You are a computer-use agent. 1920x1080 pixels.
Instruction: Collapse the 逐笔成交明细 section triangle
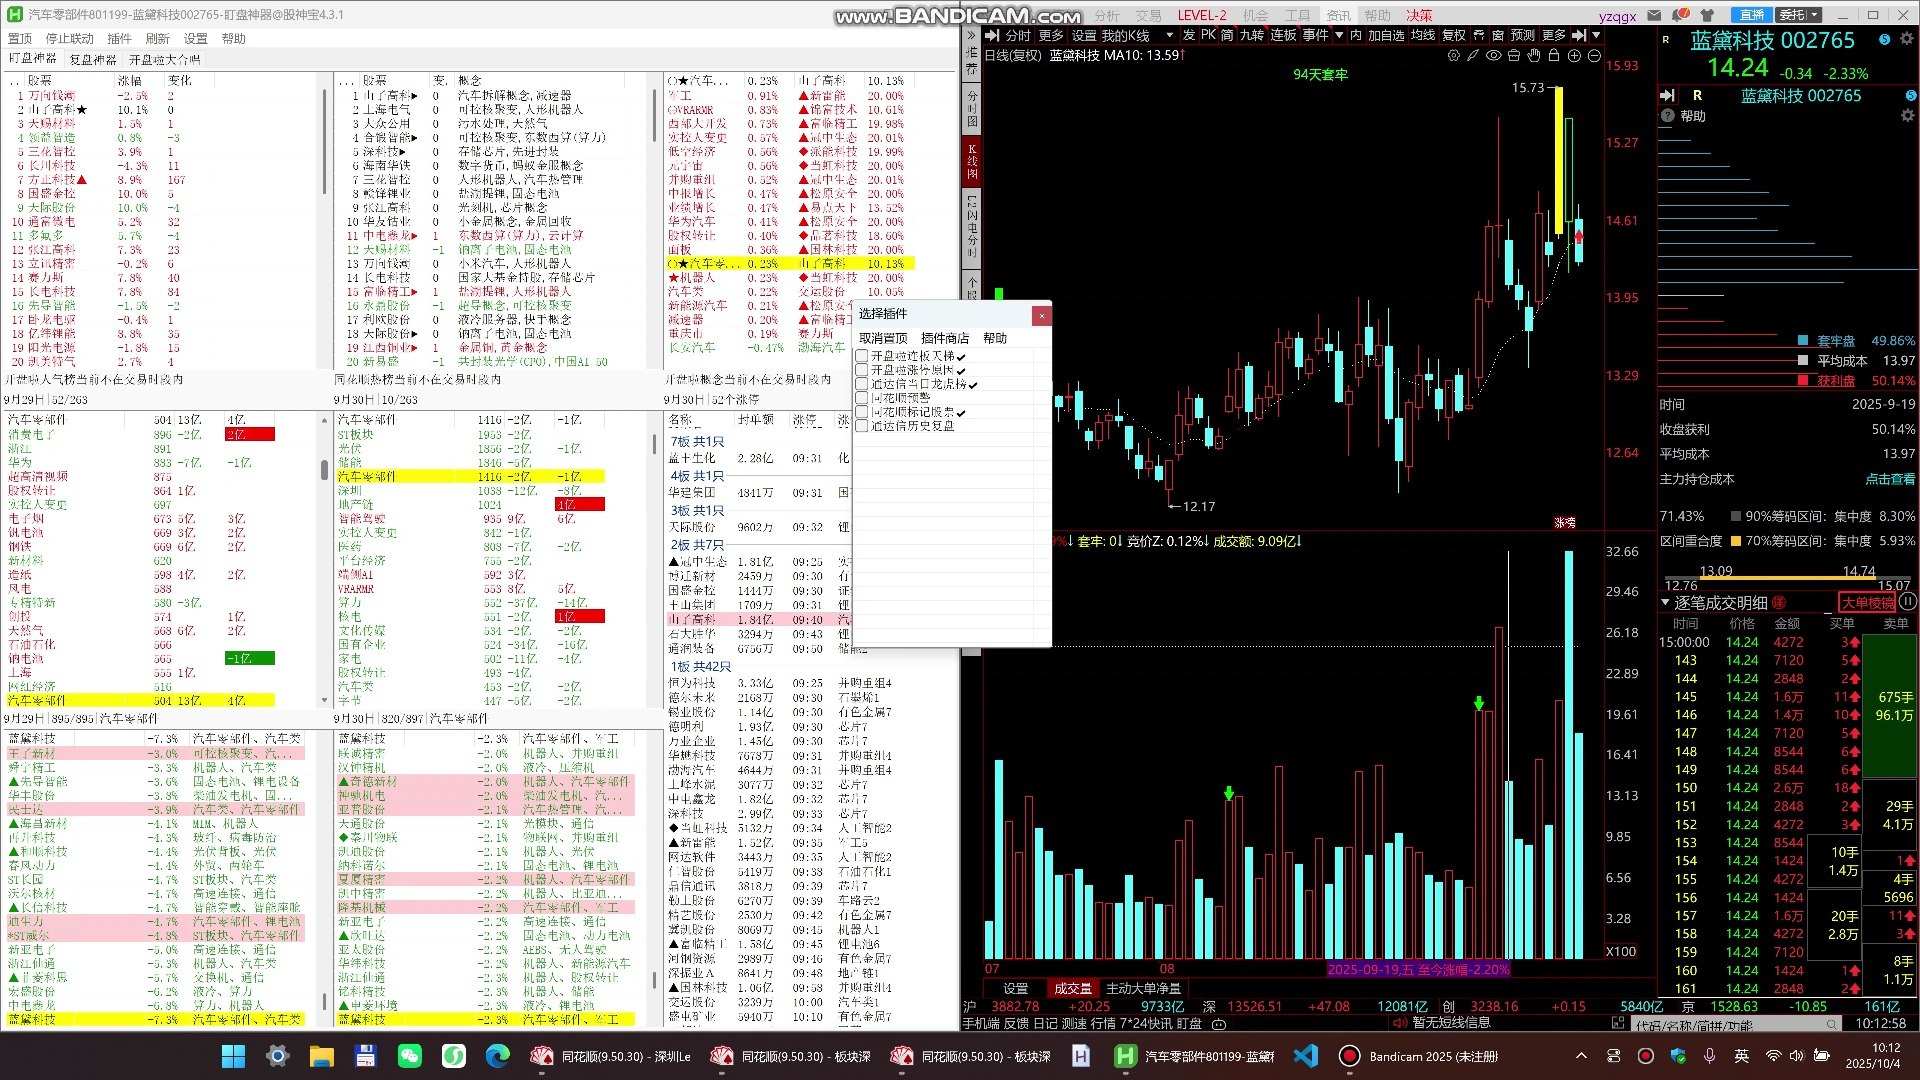point(1665,603)
